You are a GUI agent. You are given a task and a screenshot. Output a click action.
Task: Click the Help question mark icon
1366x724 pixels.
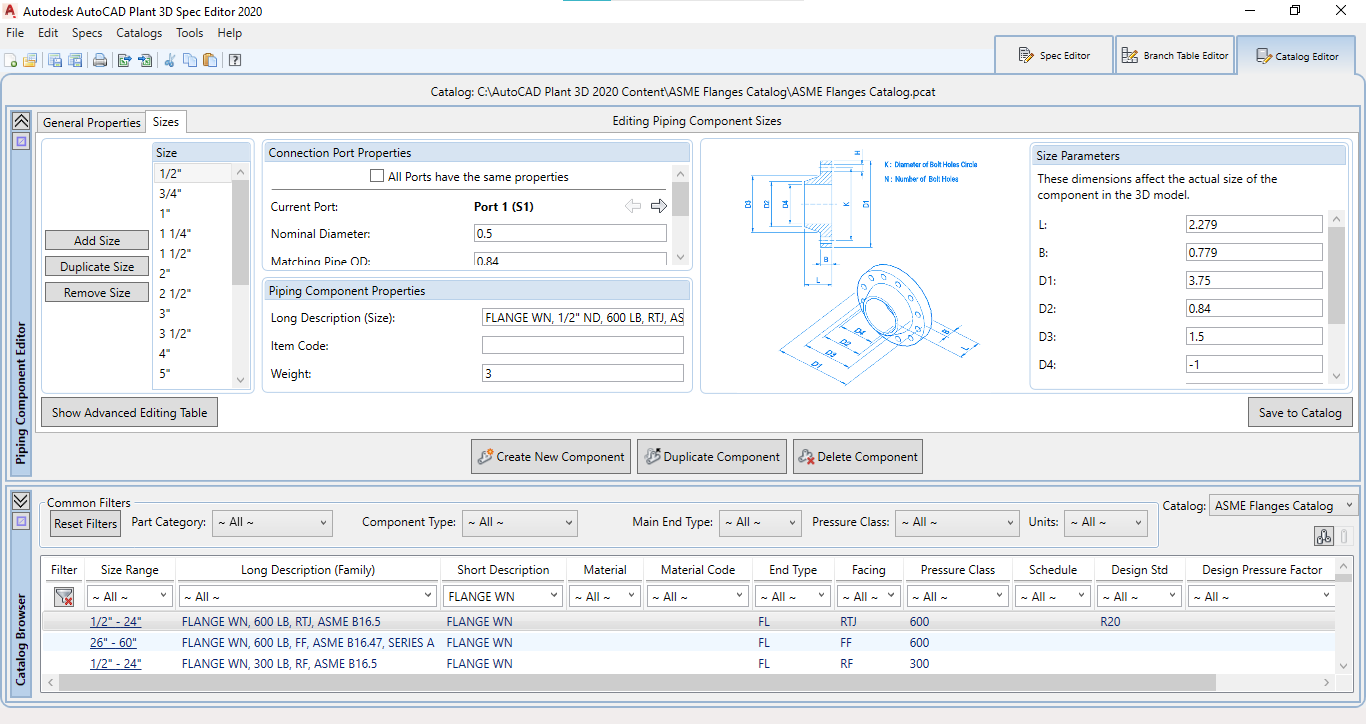coord(235,60)
